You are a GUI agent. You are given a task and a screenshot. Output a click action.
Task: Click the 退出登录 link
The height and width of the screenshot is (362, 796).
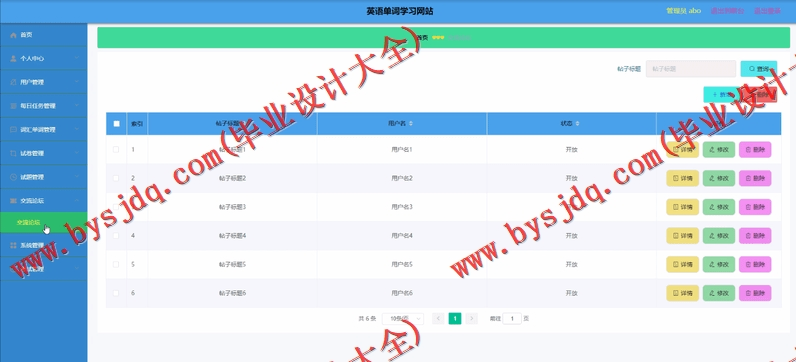pyautogui.click(x=768, y=11)
